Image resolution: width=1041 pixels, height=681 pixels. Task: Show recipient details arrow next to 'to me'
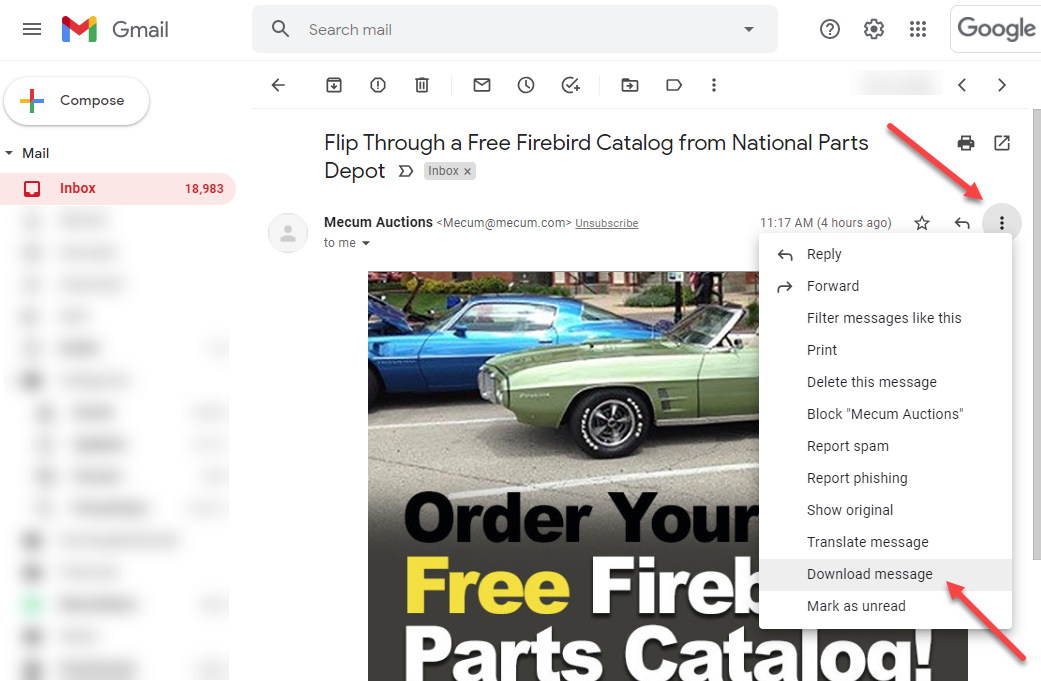tap(366, 244)
